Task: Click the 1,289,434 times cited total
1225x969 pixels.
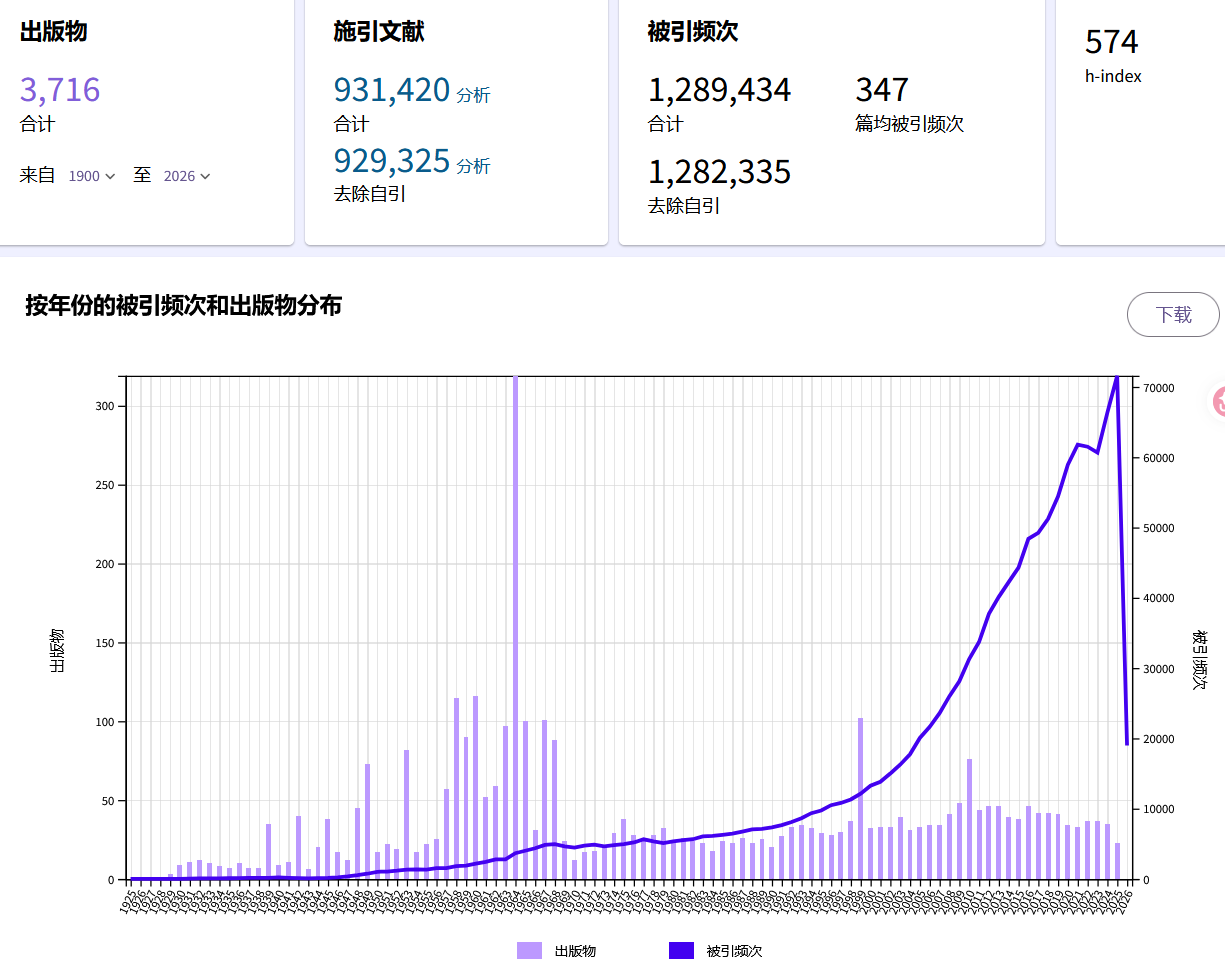Action: (719, 90)
